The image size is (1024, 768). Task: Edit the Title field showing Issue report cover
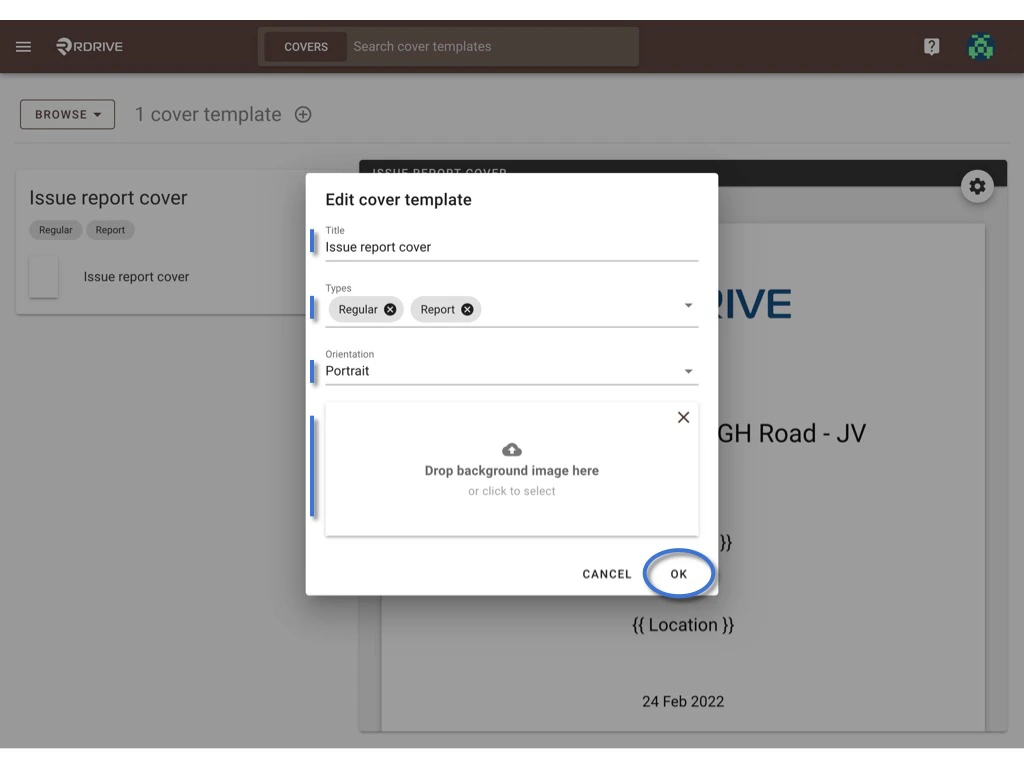click(511, 246)
